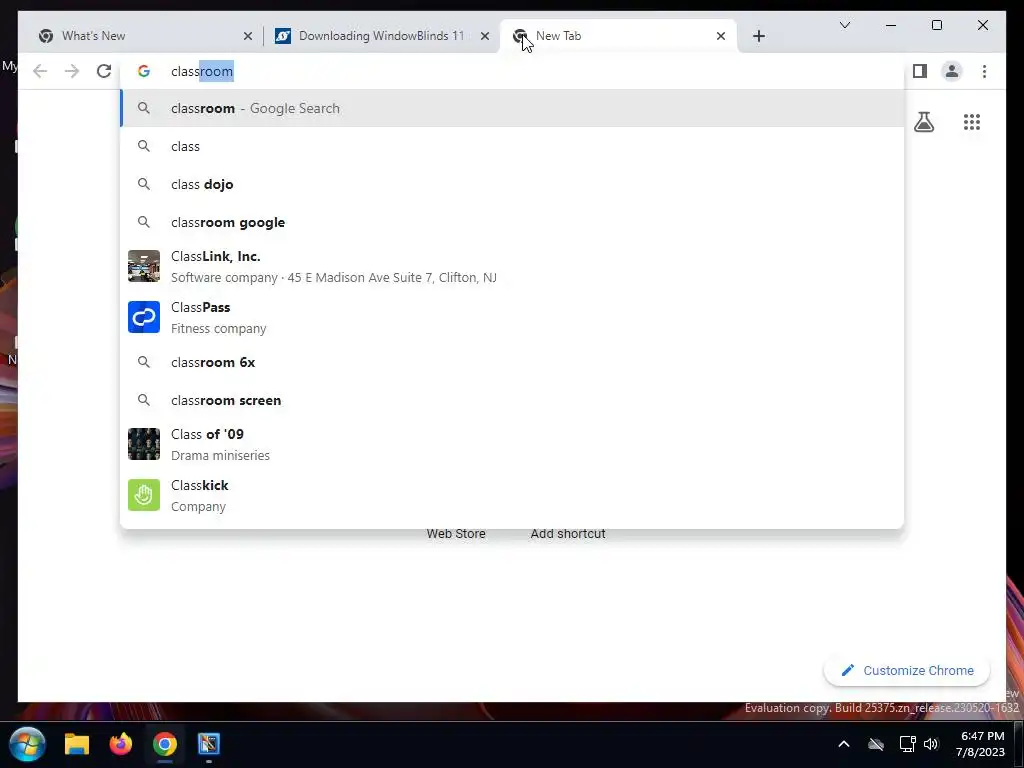Launch Firefox from the taskbar
1024x768 pixels.
(x=121, y=744)
